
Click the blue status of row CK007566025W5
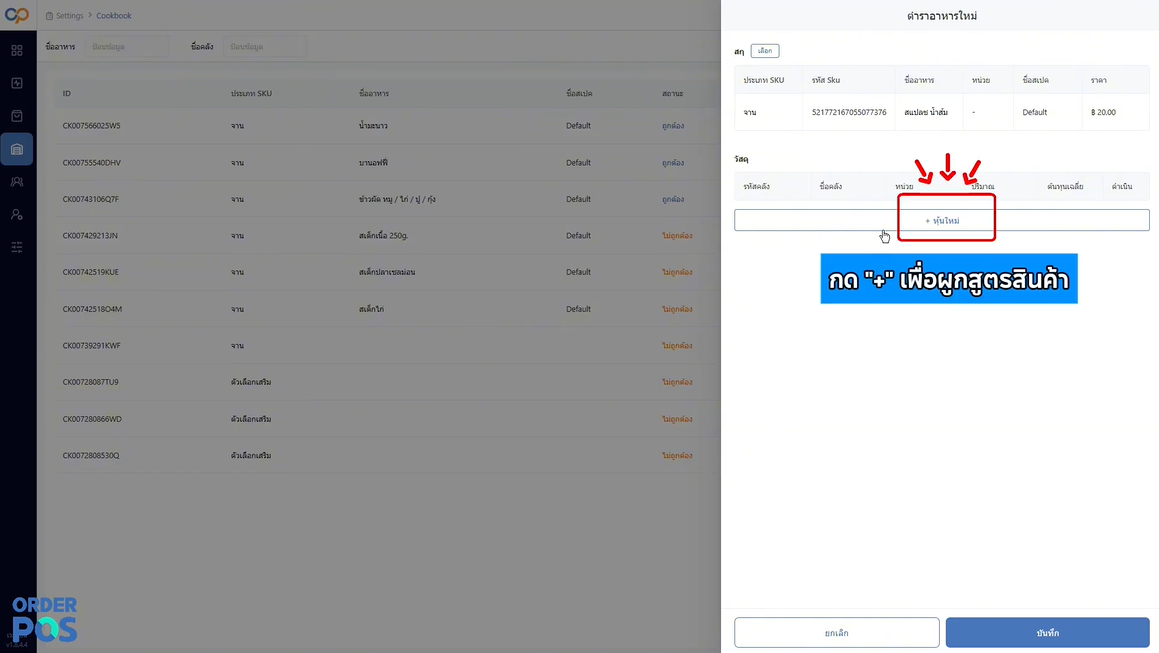pyautogui.click(x=673, y=126)
